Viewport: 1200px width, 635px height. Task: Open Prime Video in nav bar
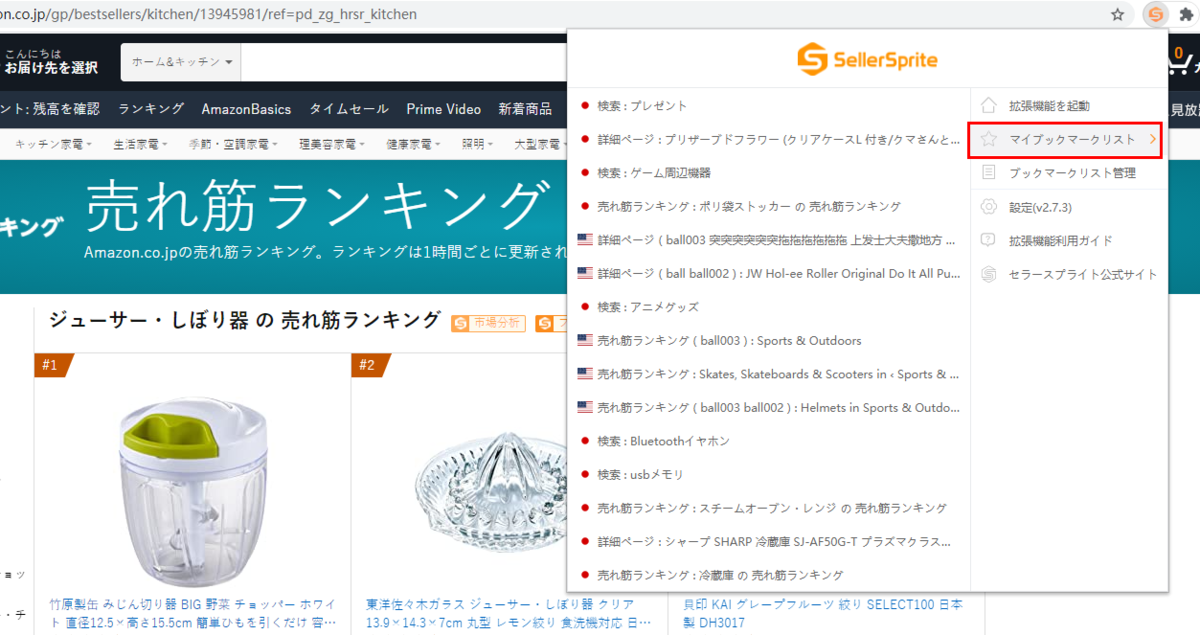(x=443, y=109)
